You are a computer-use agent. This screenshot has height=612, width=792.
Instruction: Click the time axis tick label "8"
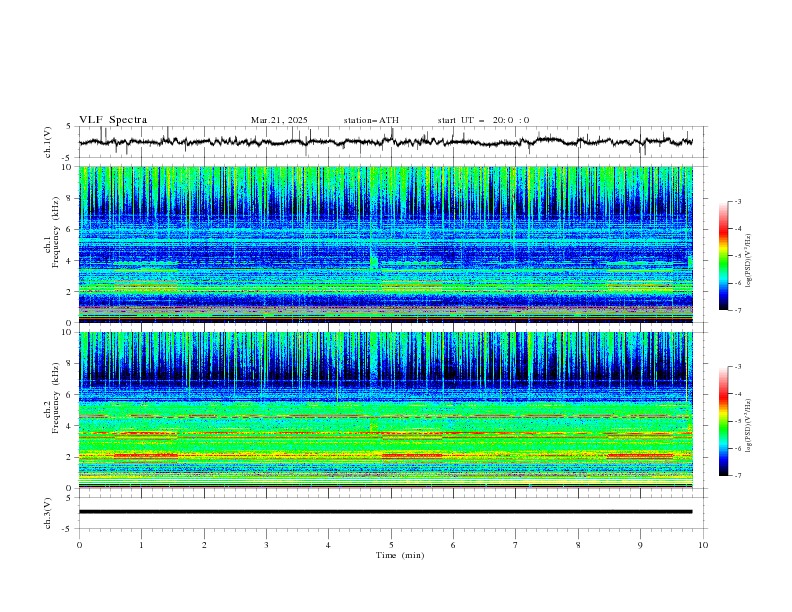578,545
